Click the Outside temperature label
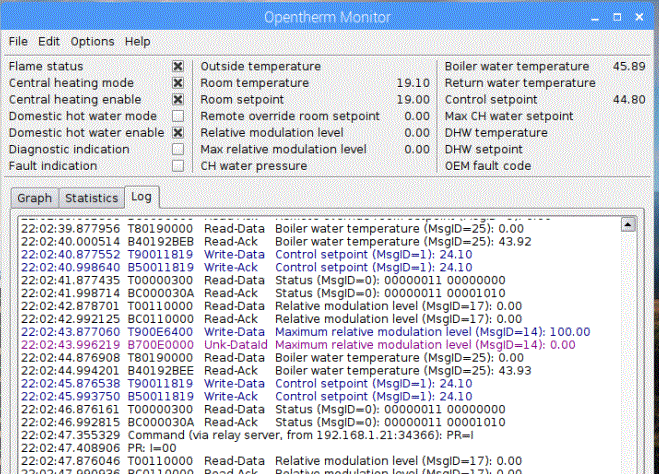Screen dimensions: 659x474 tap(261, 66)
